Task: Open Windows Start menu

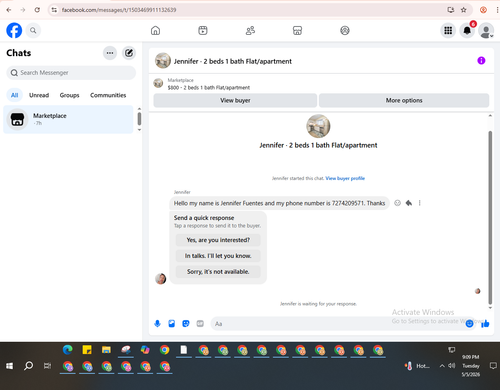Action: 9,366
